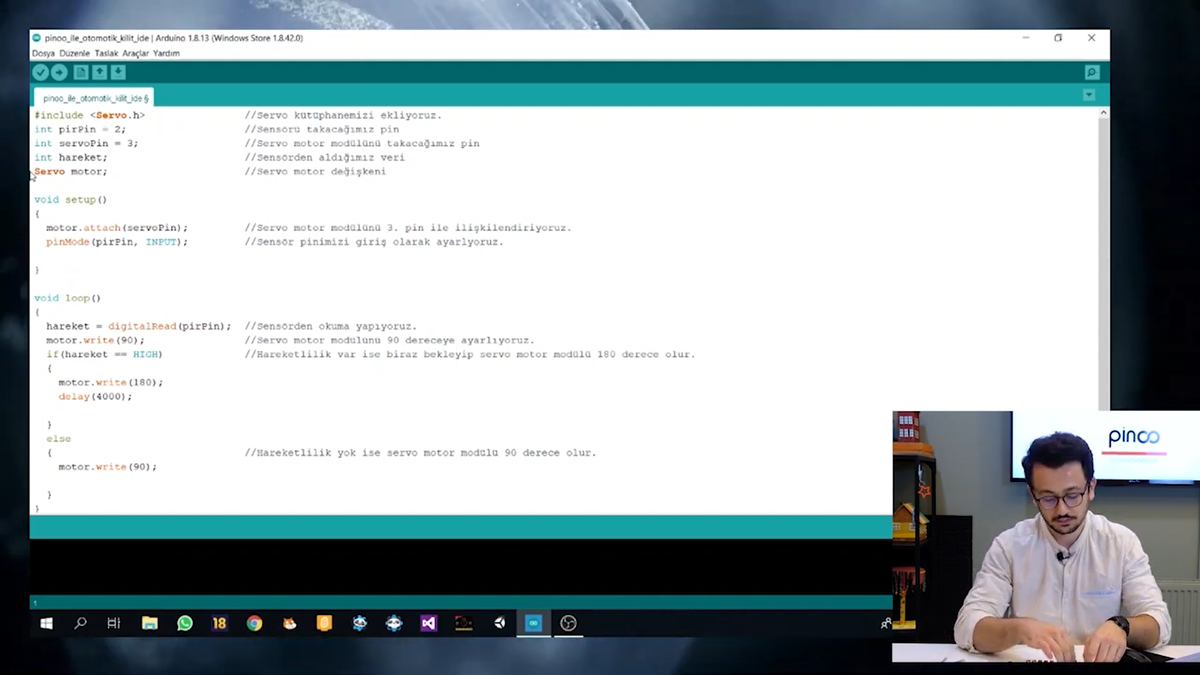The width and height of the screenshot is (1200, 675).
Task: Save the sketch with the Save icon
Action: pos(118,72)
